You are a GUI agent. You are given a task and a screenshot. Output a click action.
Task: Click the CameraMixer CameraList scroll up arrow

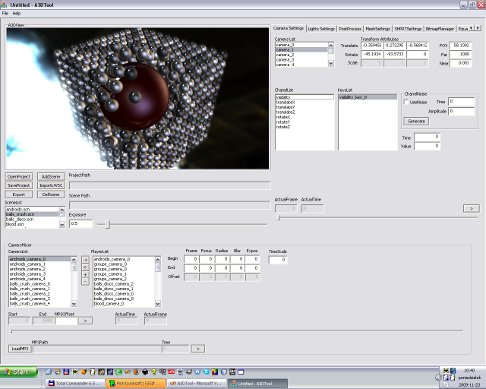point(74,259)
